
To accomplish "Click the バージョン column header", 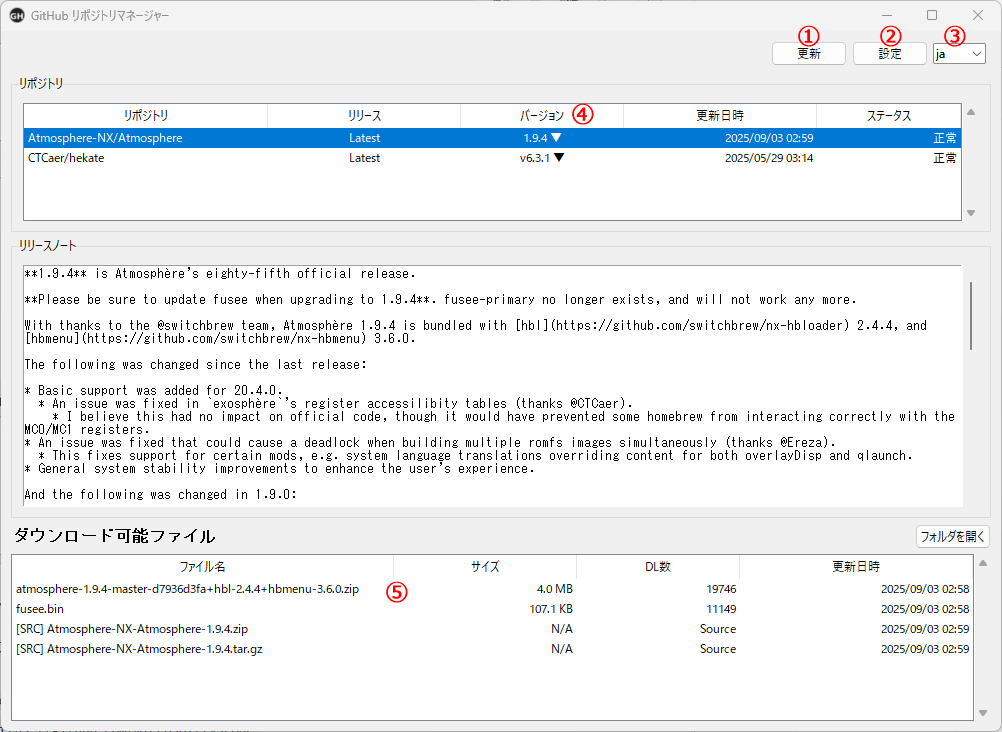I will (x=542, y=116).
